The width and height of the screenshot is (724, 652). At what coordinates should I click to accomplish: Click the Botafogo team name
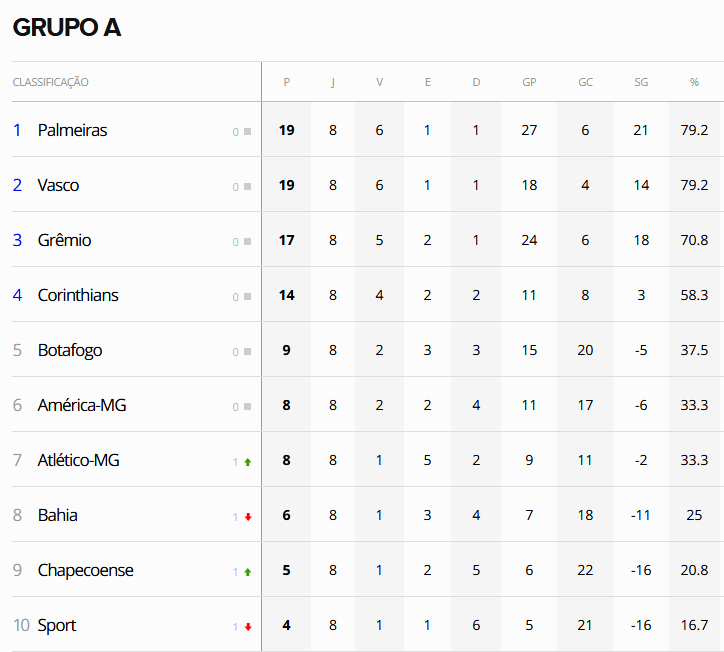click(x=70, y=350)
